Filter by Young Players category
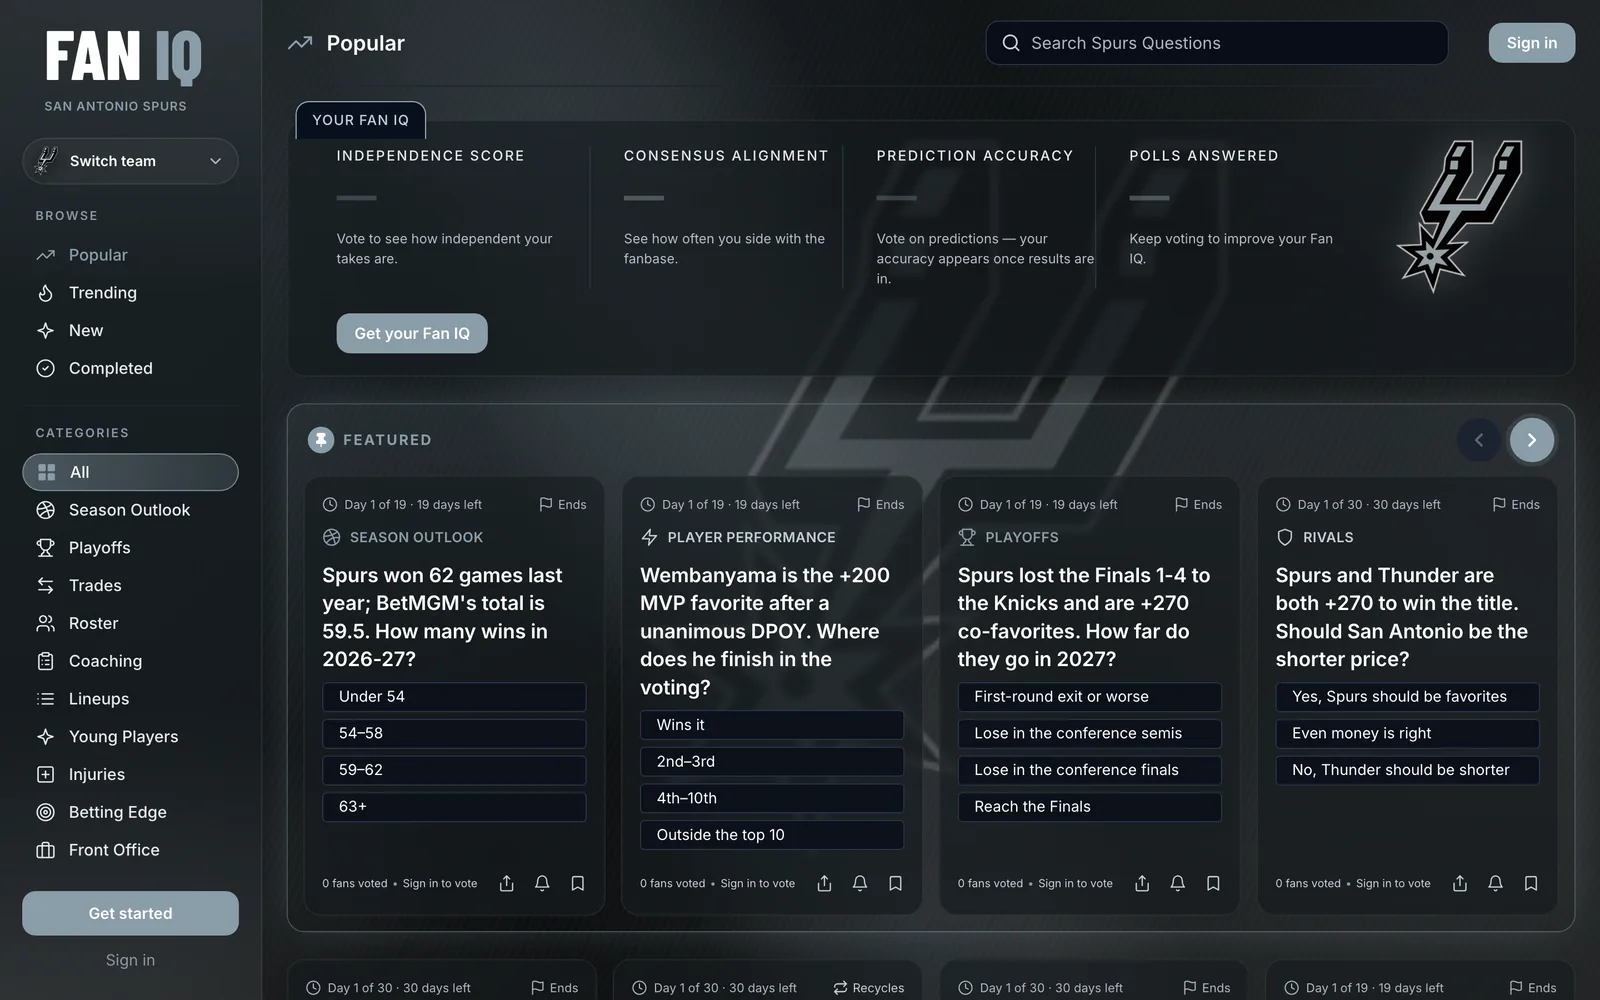Viewport: 1600px width, 1000px height. [x=130, y=737]
